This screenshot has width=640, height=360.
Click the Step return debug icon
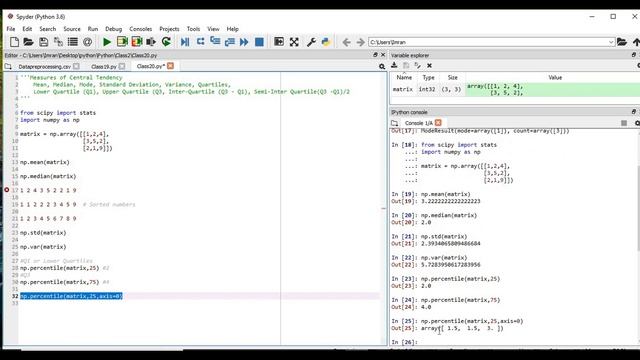click(229, 42)
